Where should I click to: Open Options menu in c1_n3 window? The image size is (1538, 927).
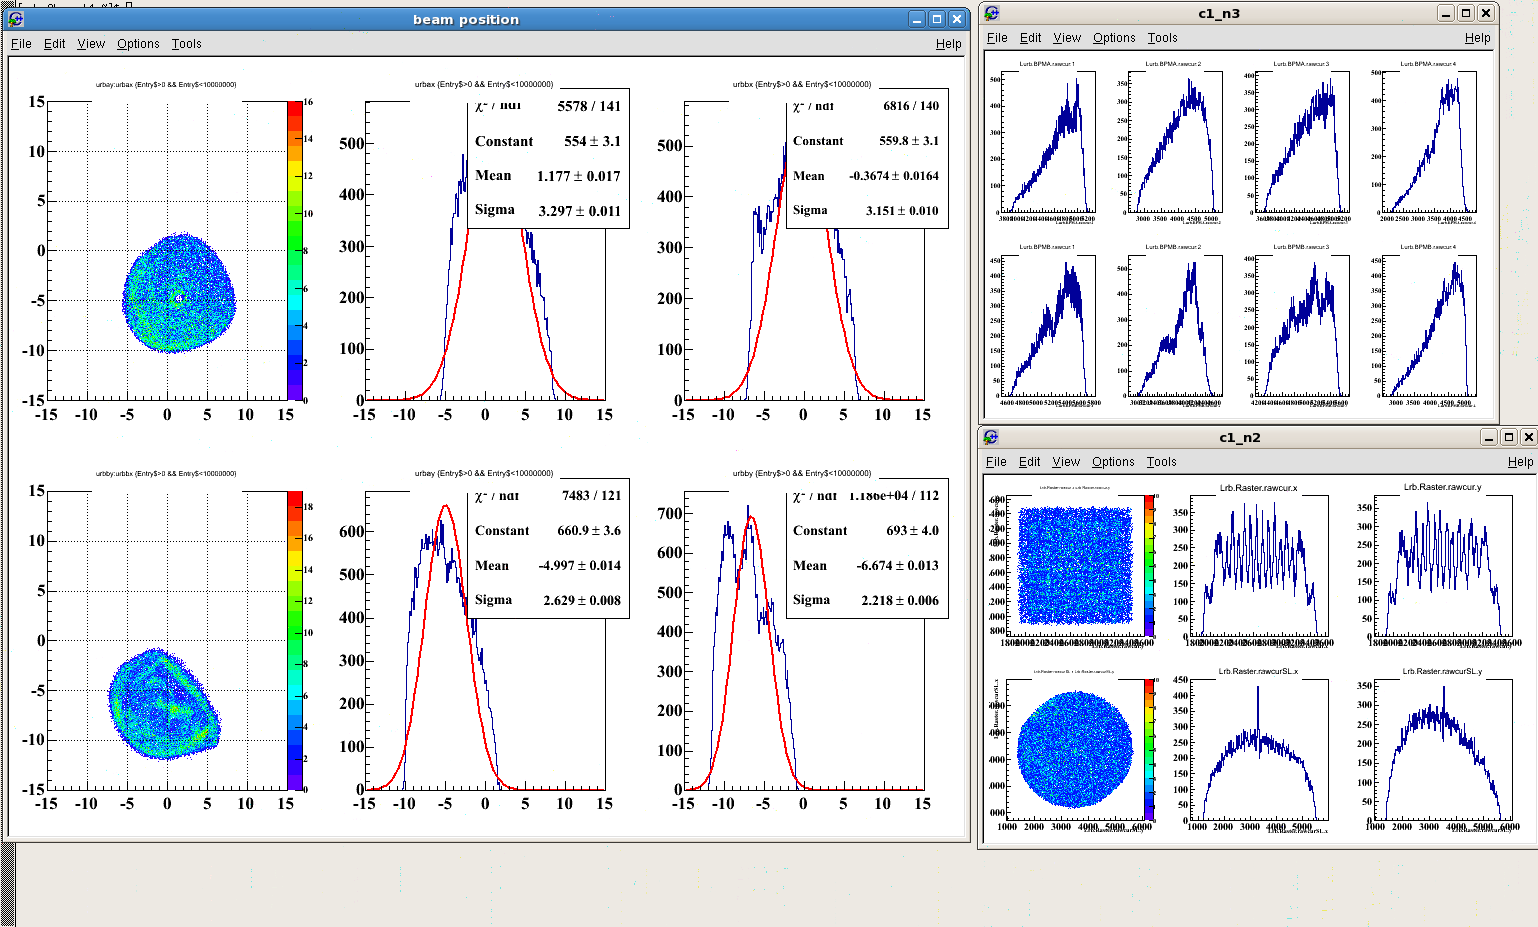pos(1114,38)
